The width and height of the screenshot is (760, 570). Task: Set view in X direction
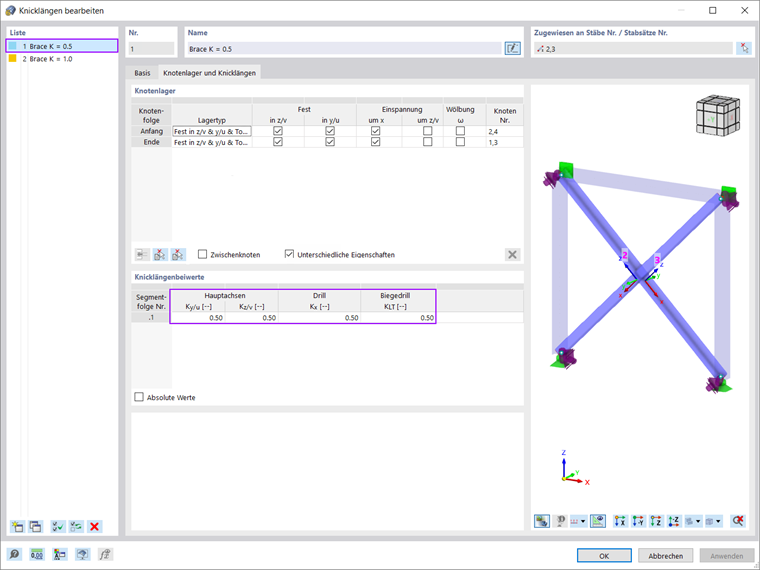coord(620,521)
